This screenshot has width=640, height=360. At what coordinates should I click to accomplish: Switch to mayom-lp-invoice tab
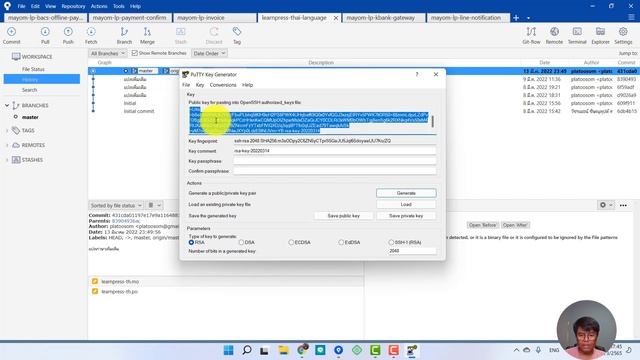[215, 18]
